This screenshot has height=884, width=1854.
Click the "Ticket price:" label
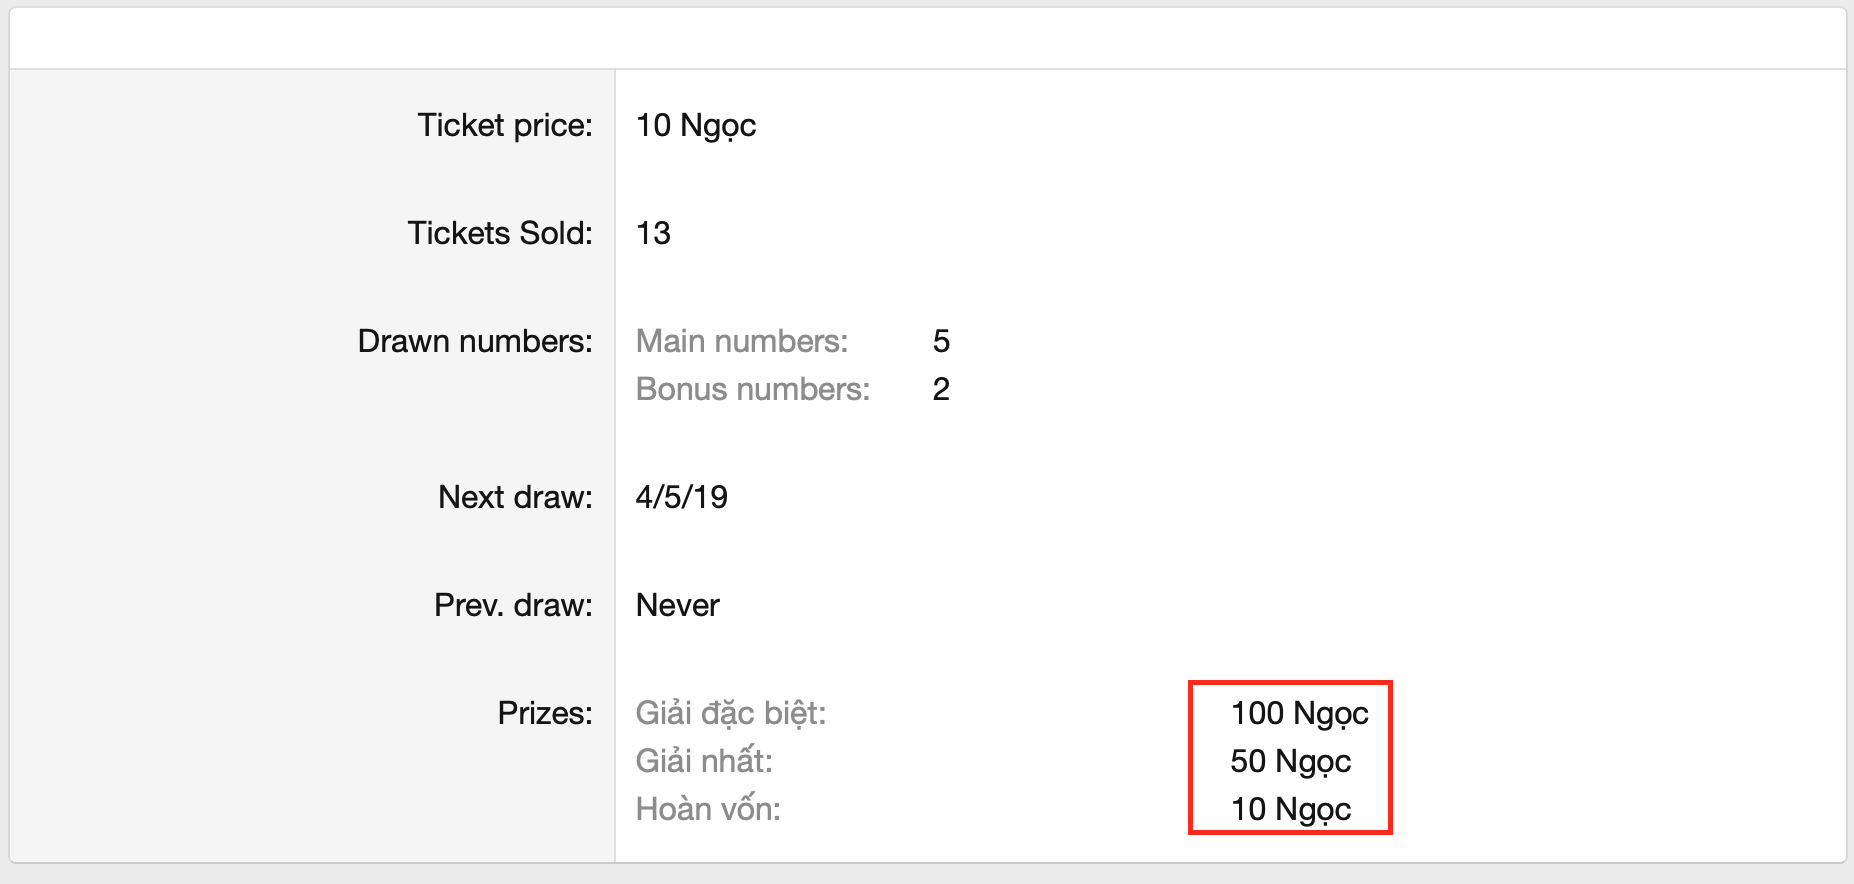click(505, 125)
